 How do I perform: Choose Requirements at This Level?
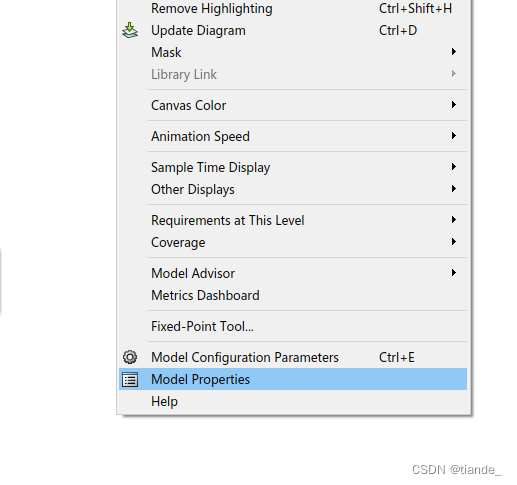coord(293,220)
